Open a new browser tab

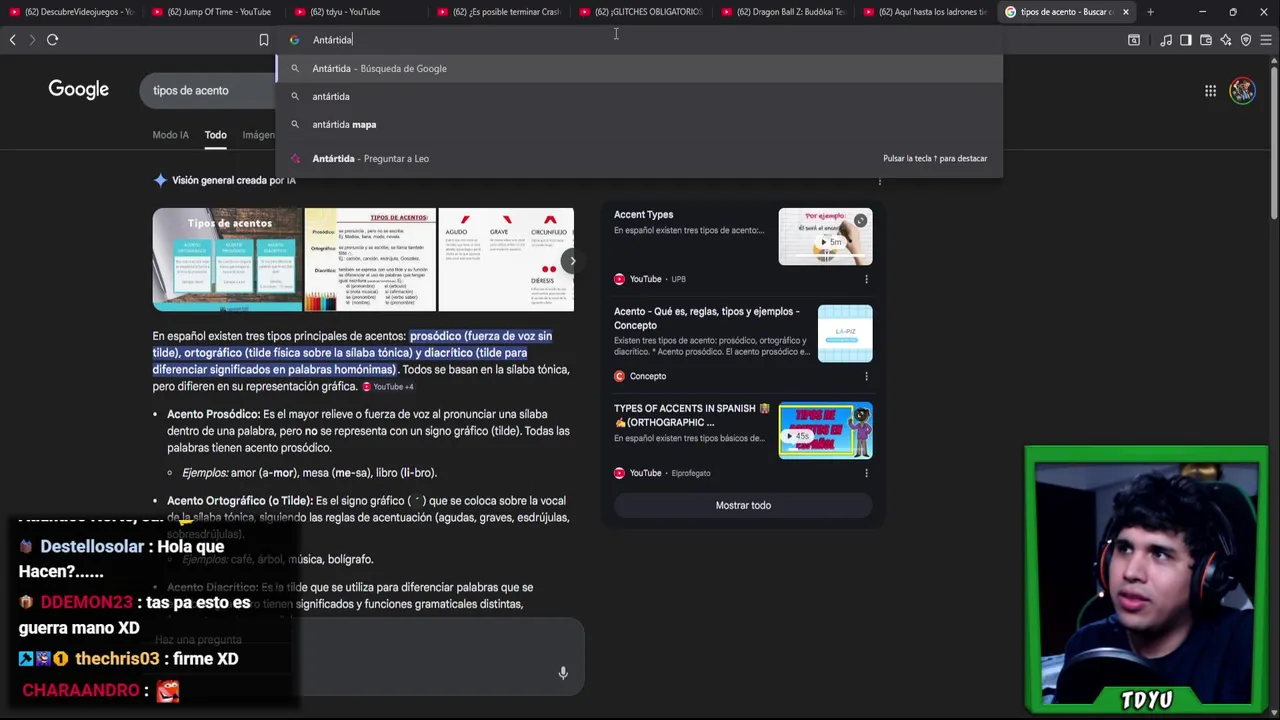(1150, 12)
